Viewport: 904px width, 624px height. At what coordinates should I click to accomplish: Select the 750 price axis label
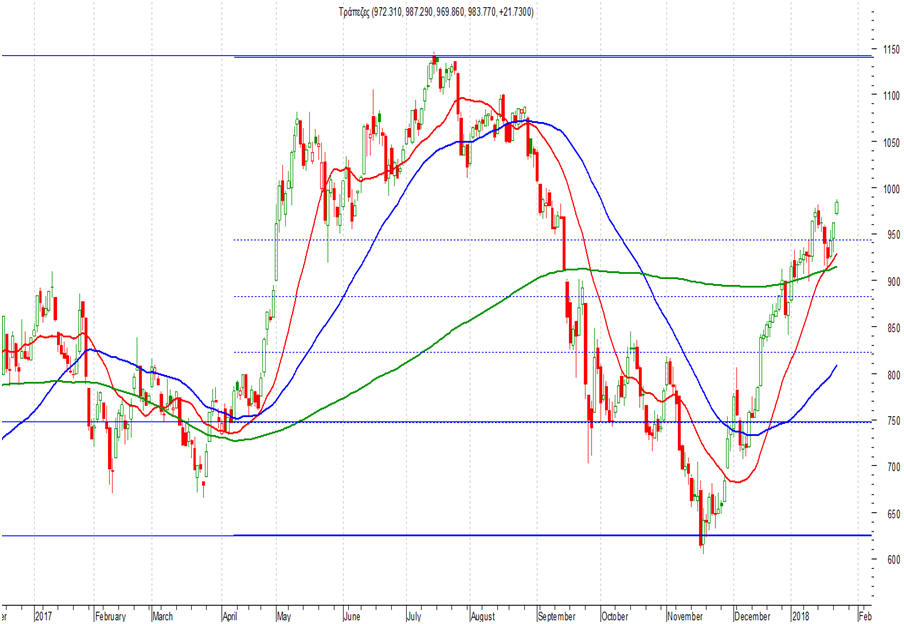tap(894, 421)
